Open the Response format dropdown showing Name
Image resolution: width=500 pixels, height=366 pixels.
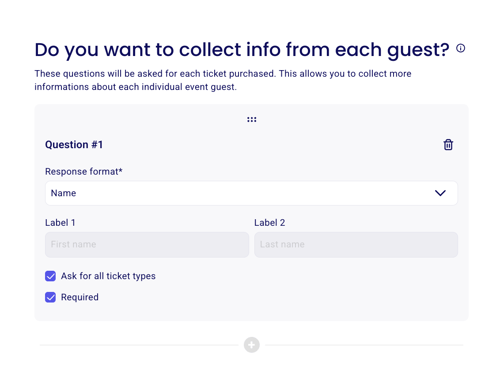[251, 193]
